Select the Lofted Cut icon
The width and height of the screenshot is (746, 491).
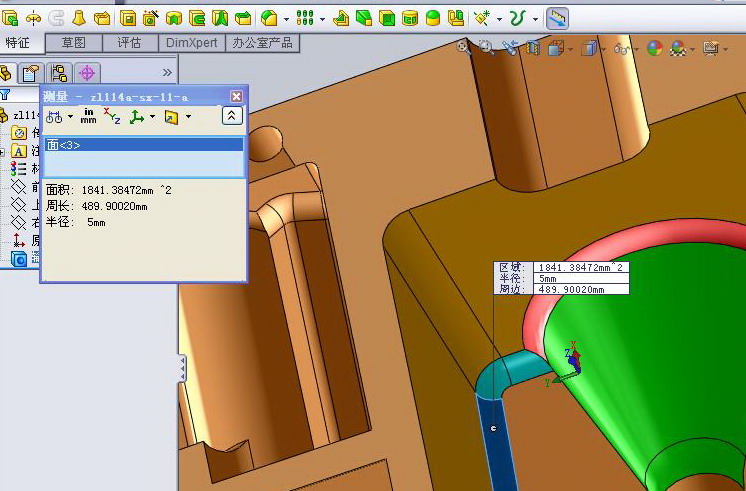pyautogui.click(x=220, y=19)
